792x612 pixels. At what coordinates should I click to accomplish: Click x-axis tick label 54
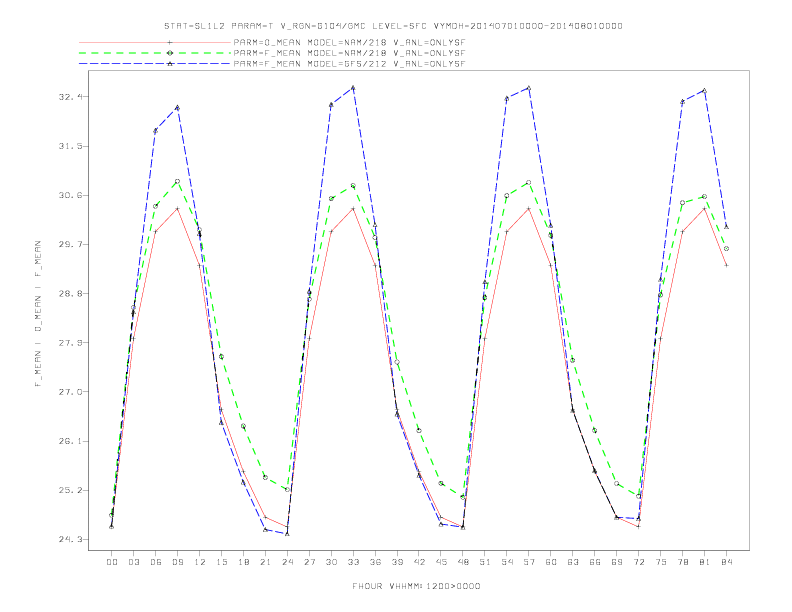point(507,562)
